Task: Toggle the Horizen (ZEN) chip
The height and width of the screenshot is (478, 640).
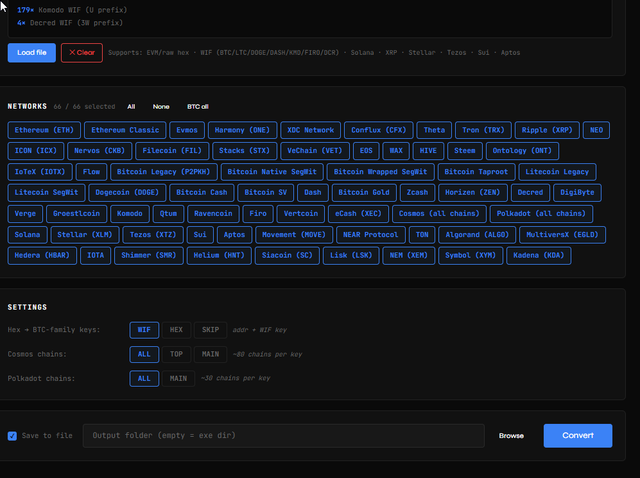Action: click(x=472, y=192)
